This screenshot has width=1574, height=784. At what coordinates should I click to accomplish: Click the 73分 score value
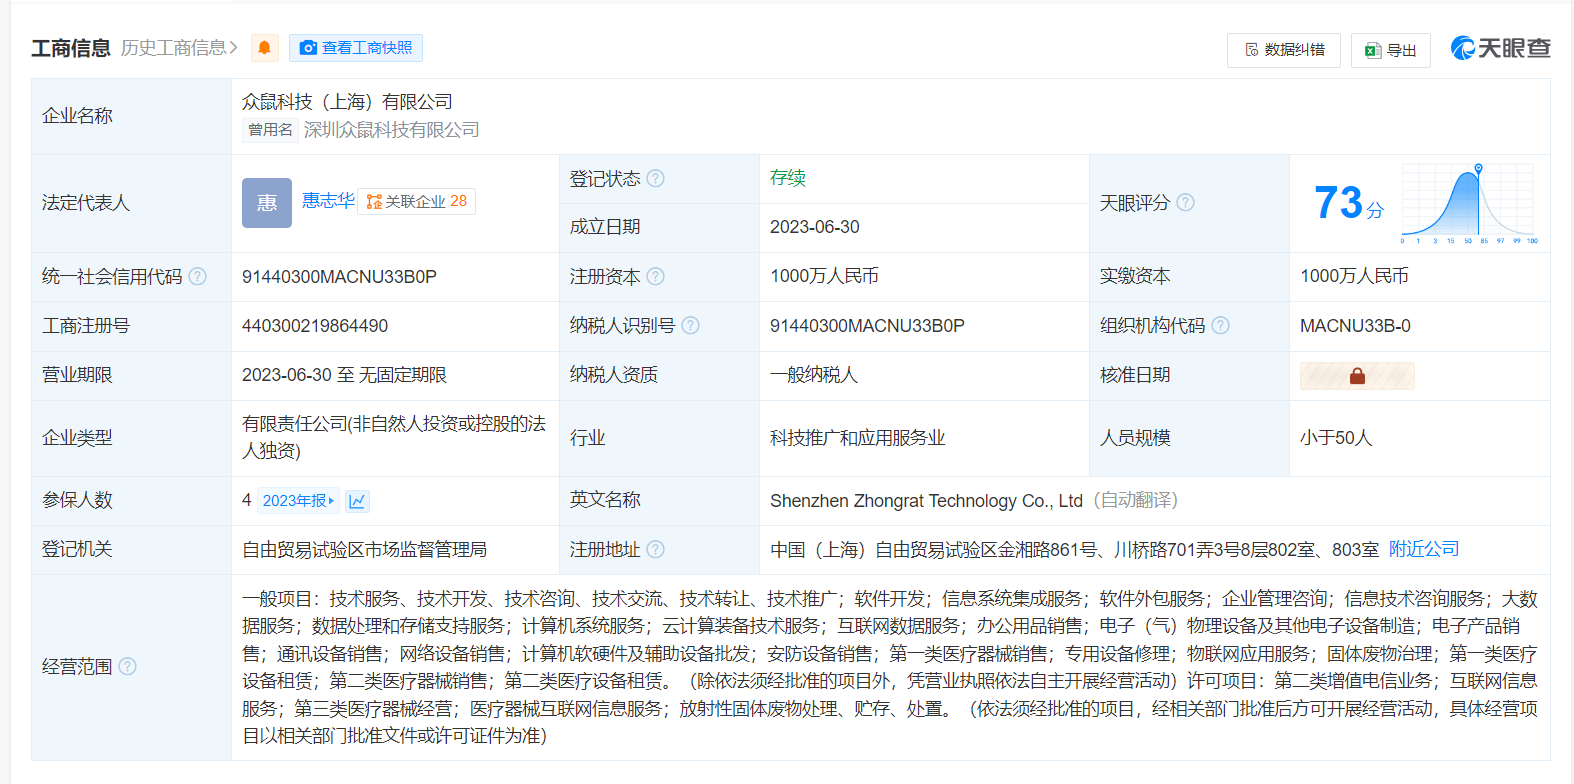[1349, 203]
